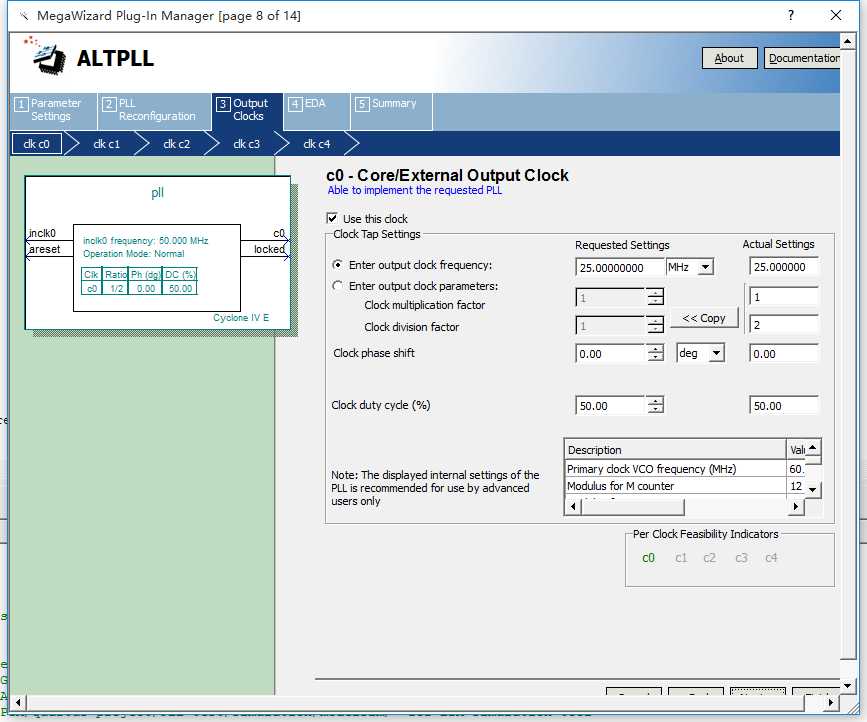Click description table scroll right arrow
The image size is (867, 722).
(796, 506)
